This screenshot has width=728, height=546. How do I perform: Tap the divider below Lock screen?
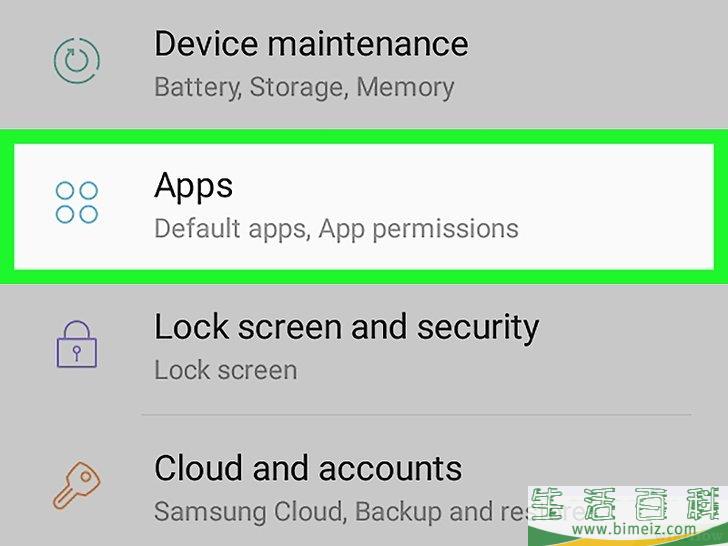[416, 414]
